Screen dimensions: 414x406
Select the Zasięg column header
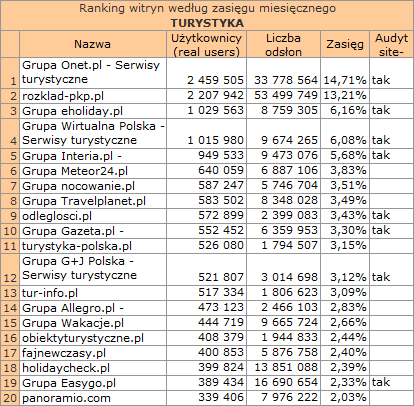click(x=345, y=44)
